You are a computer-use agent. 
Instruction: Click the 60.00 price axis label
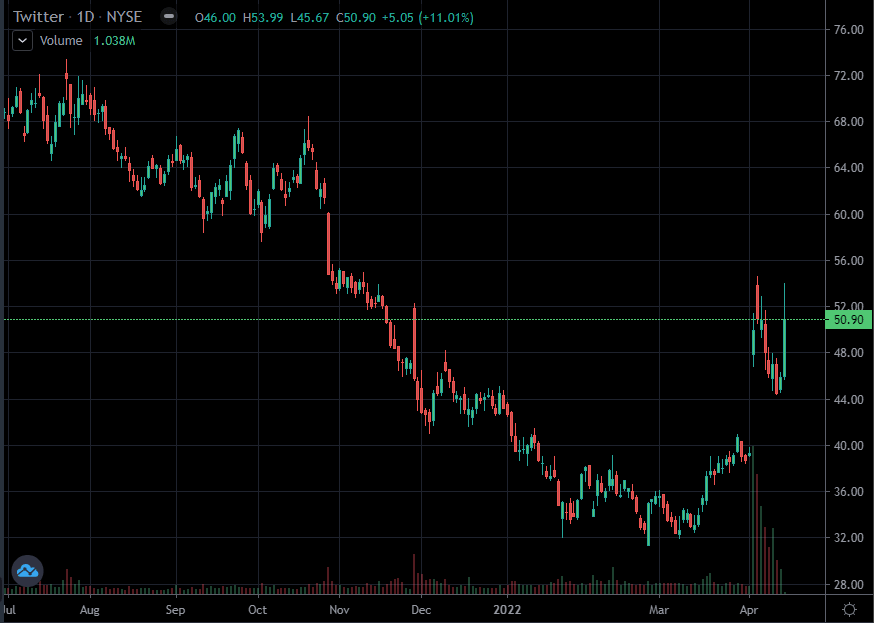coord(848,215)
